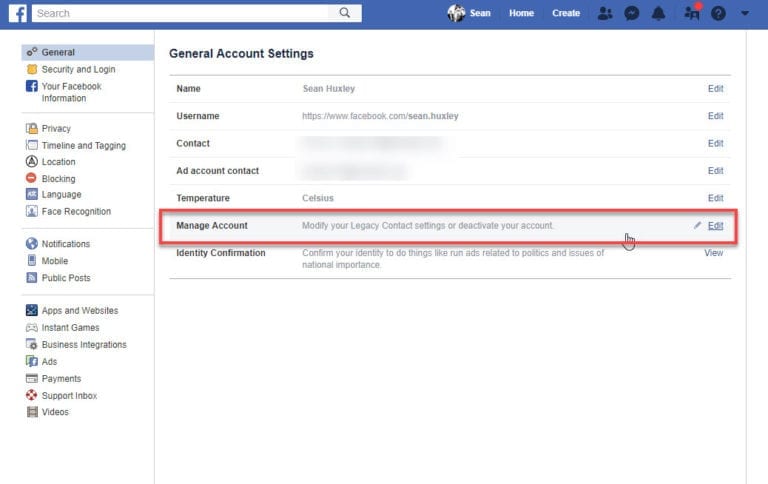Open Privacy settings label
This screenshot has width=768, height=484.
click(x=56, y=128)
